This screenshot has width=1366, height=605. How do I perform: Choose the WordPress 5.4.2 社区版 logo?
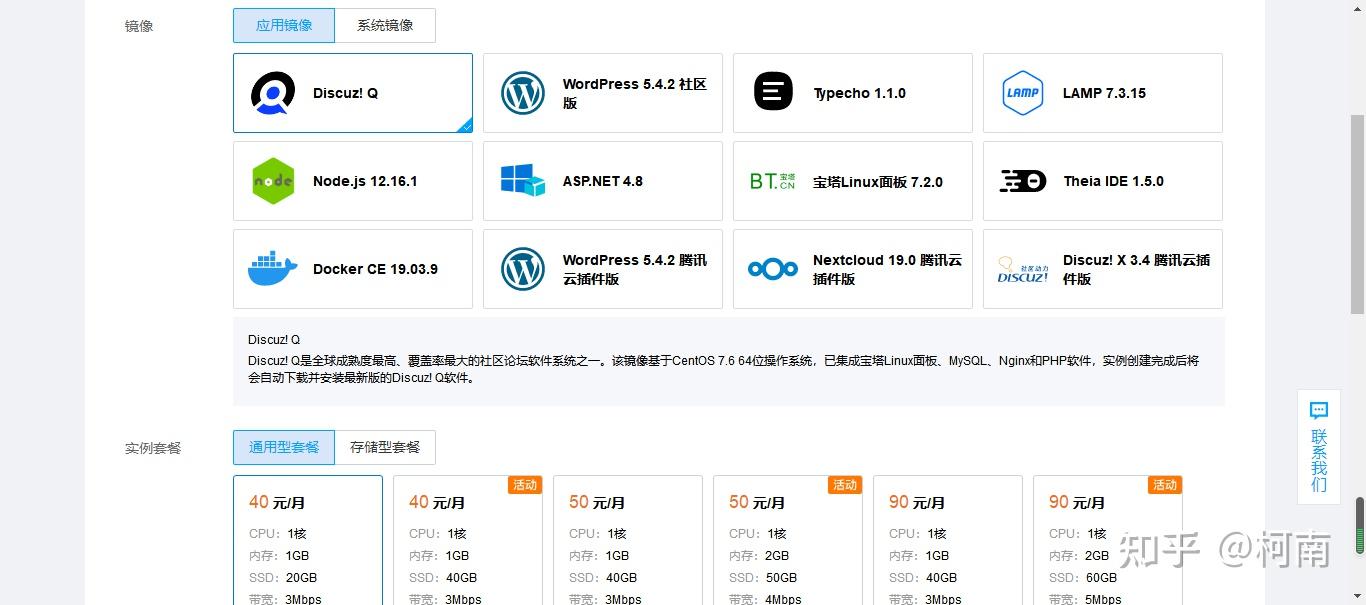tap(523, 93)
